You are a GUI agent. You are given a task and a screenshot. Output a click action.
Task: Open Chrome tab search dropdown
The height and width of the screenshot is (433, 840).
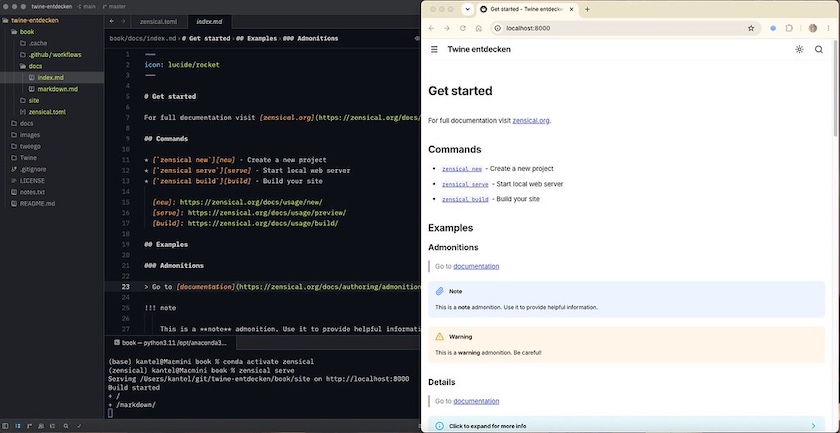[x=467, y=9]
